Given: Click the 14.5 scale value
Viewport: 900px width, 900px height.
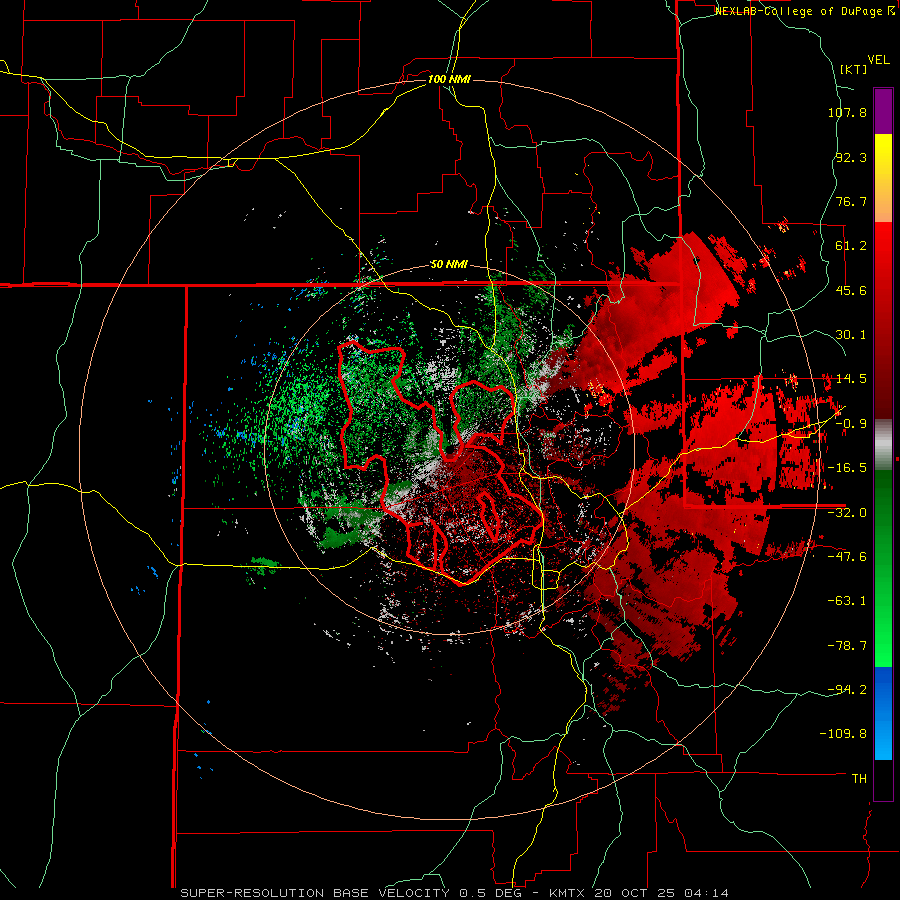Looking at the screenshot, I should pyautogui.click(x=851, y=379).
